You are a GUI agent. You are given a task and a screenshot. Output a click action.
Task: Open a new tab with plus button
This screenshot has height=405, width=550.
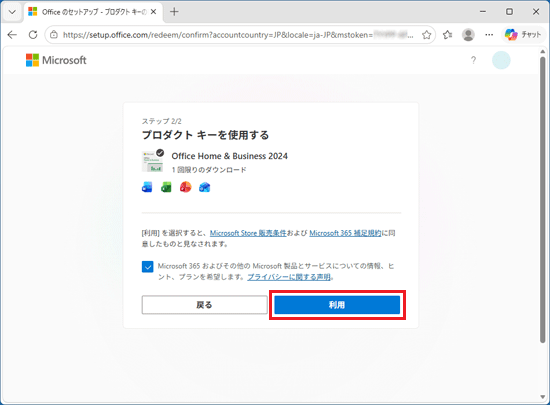click(174, 12)
